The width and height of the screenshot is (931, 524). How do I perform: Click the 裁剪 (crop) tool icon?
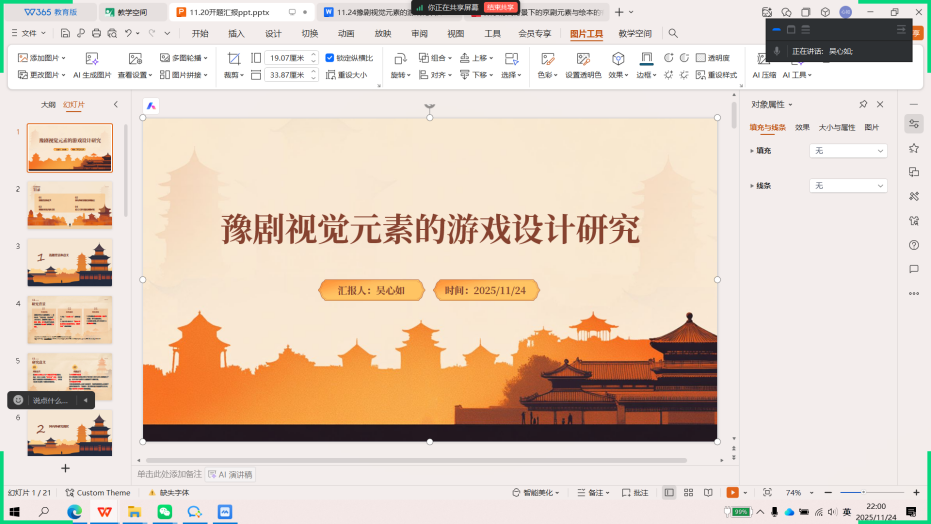pyautogui.click(x=233, y=59)
